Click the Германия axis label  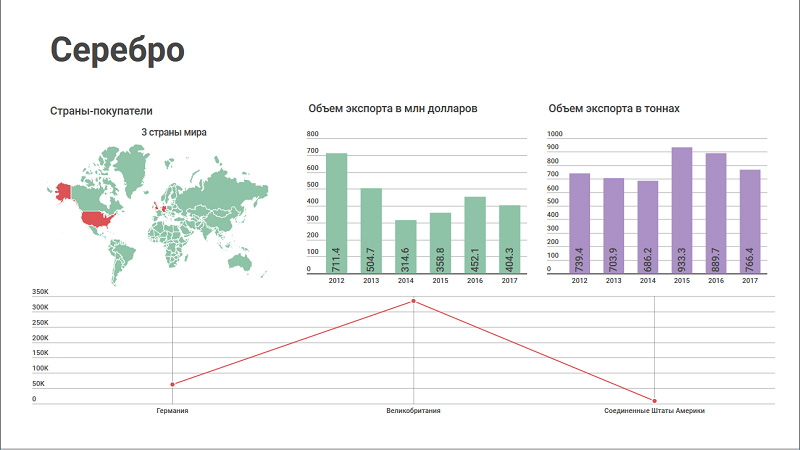pyautogui.click(x=172, y=411)
